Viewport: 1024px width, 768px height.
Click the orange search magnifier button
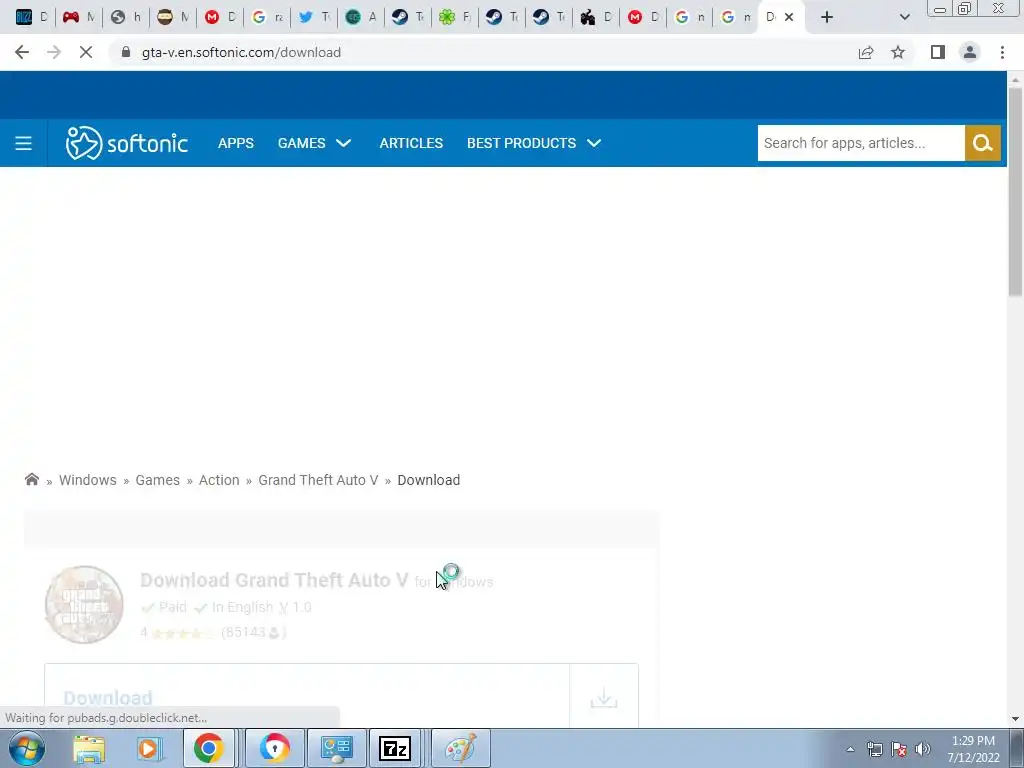pos(982,143)
